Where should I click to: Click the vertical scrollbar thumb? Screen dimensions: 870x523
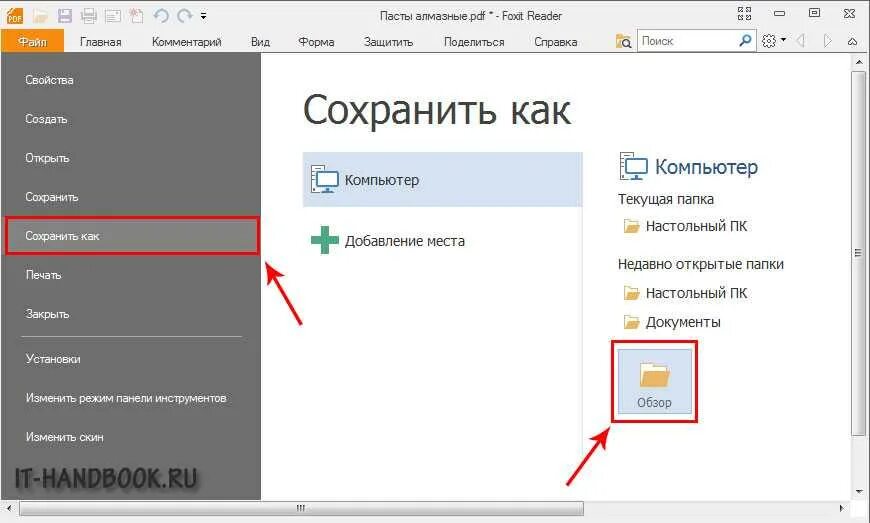[x=858, y=252]
